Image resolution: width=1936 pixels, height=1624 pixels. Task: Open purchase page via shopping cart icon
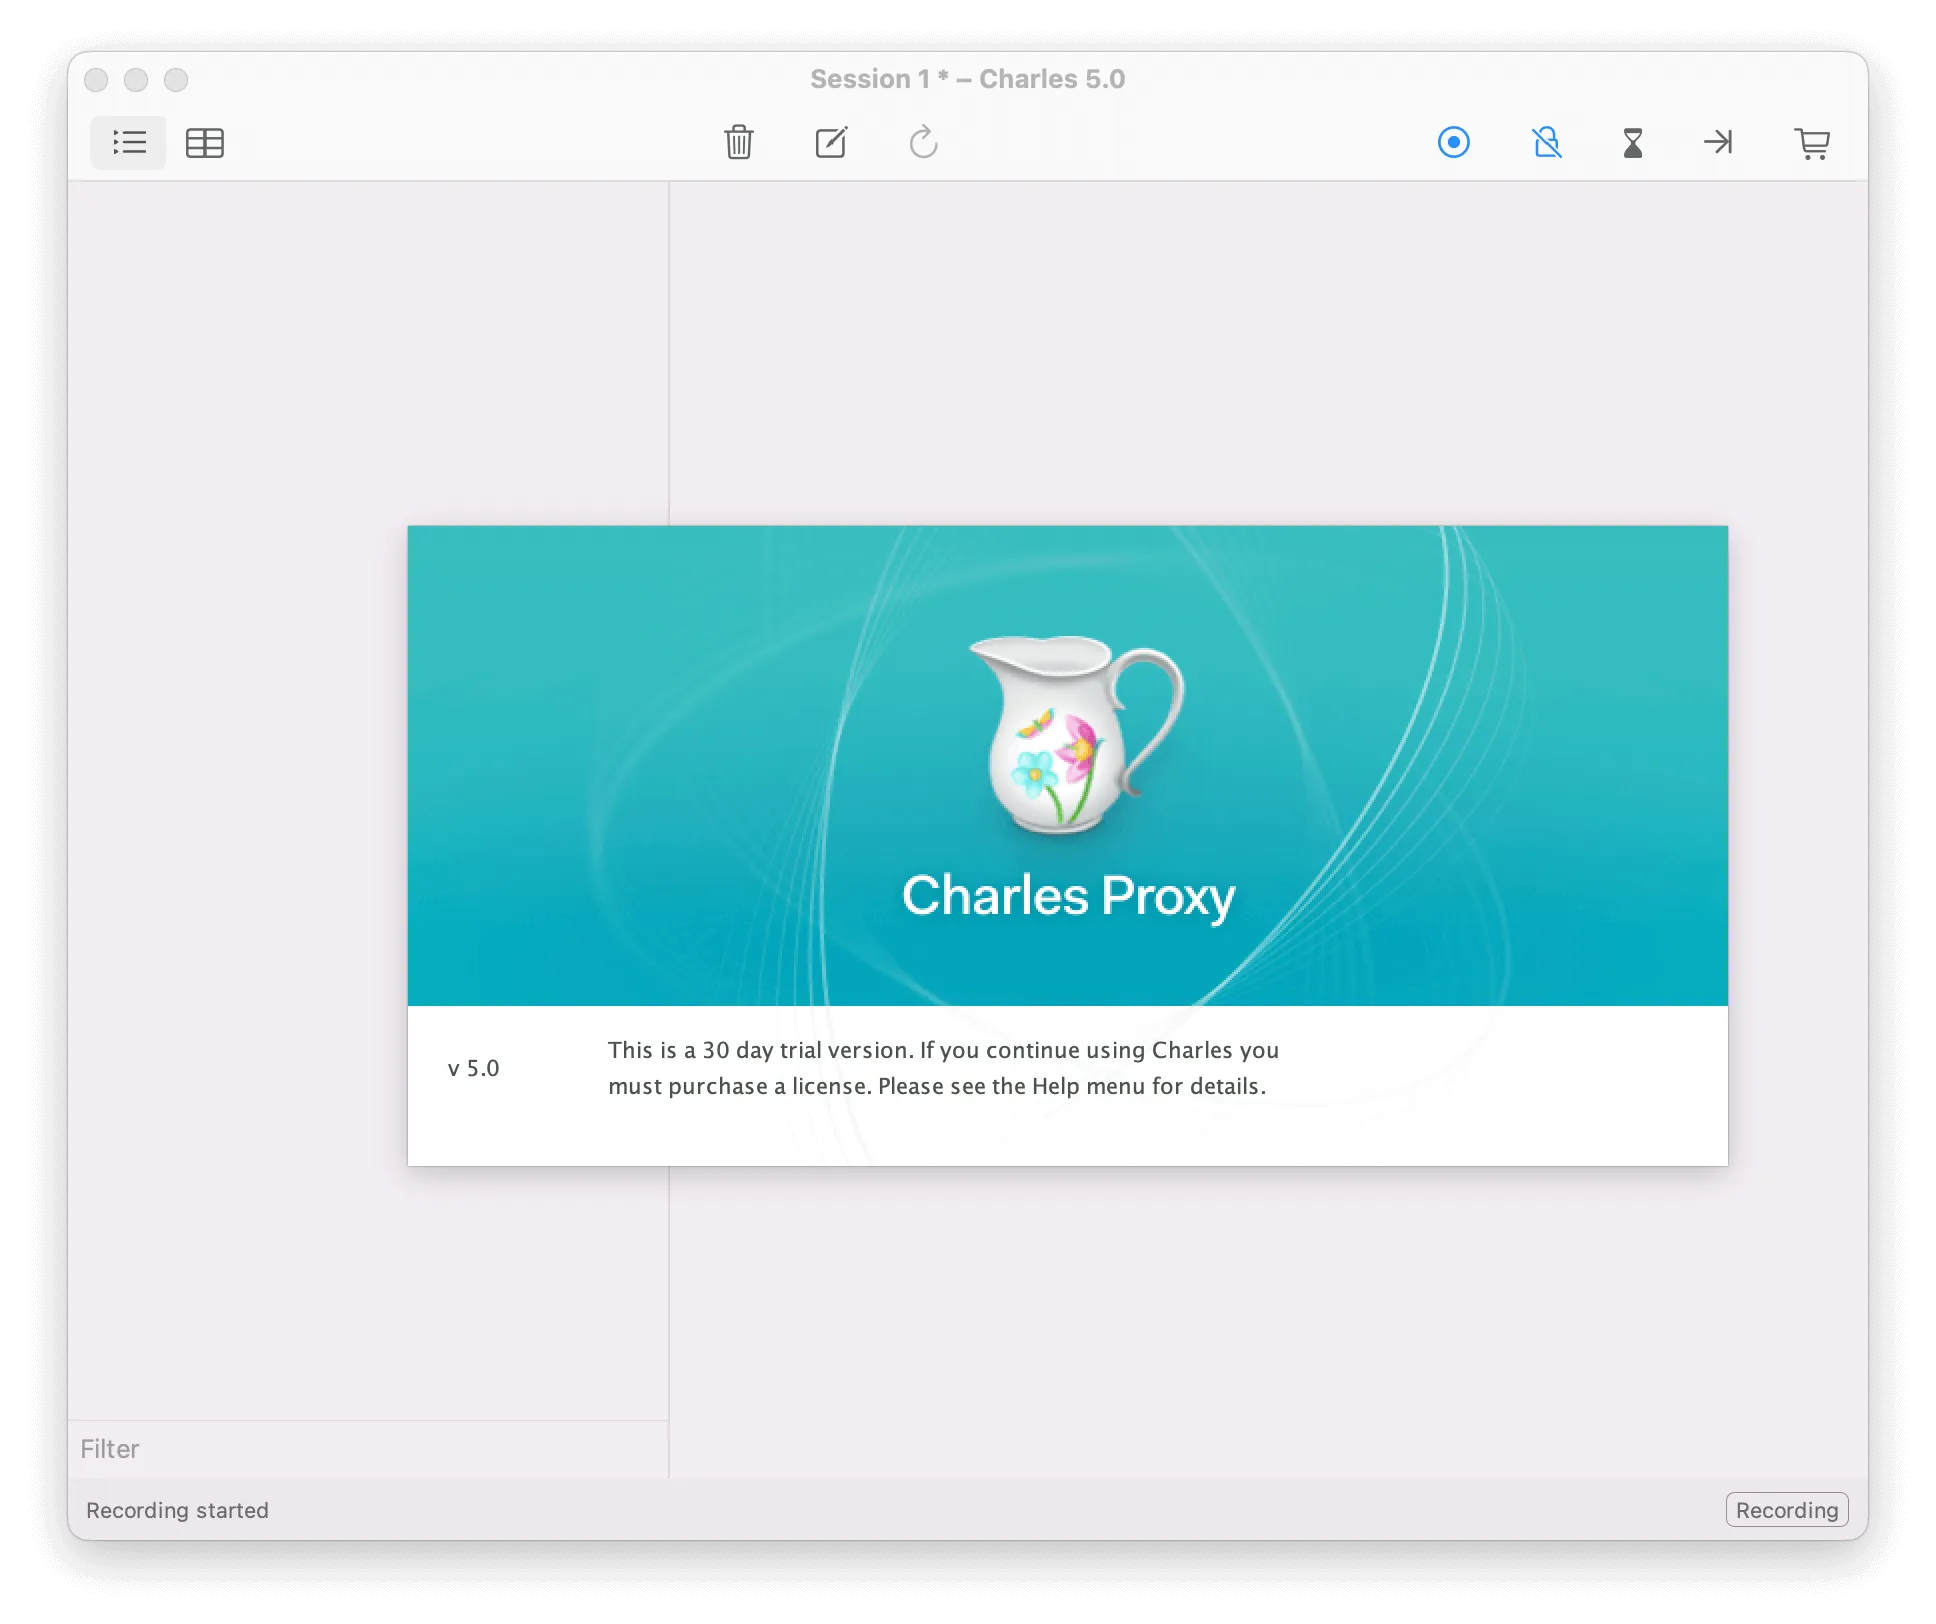point(1812,143)
